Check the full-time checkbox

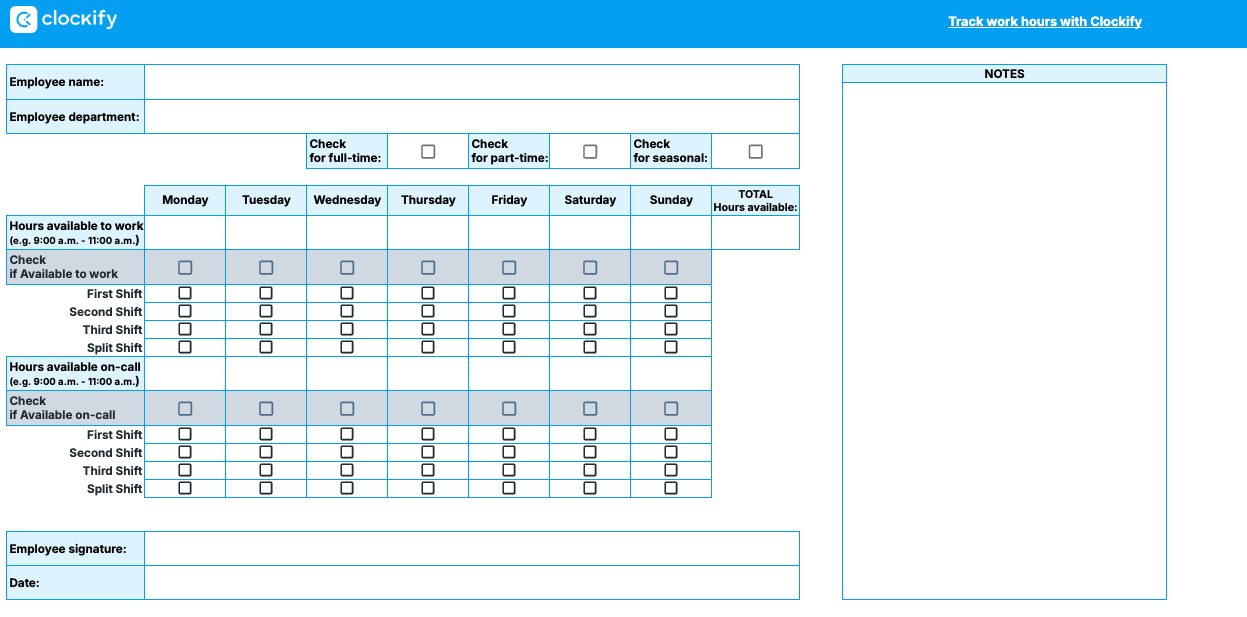[x=428, y=152]
